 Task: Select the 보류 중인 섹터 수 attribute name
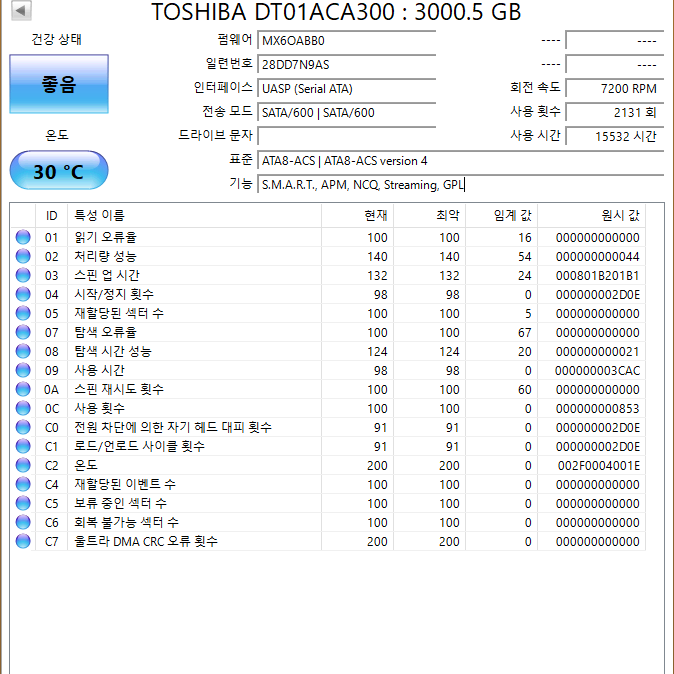pyautogui.click(x=120, y=503)
